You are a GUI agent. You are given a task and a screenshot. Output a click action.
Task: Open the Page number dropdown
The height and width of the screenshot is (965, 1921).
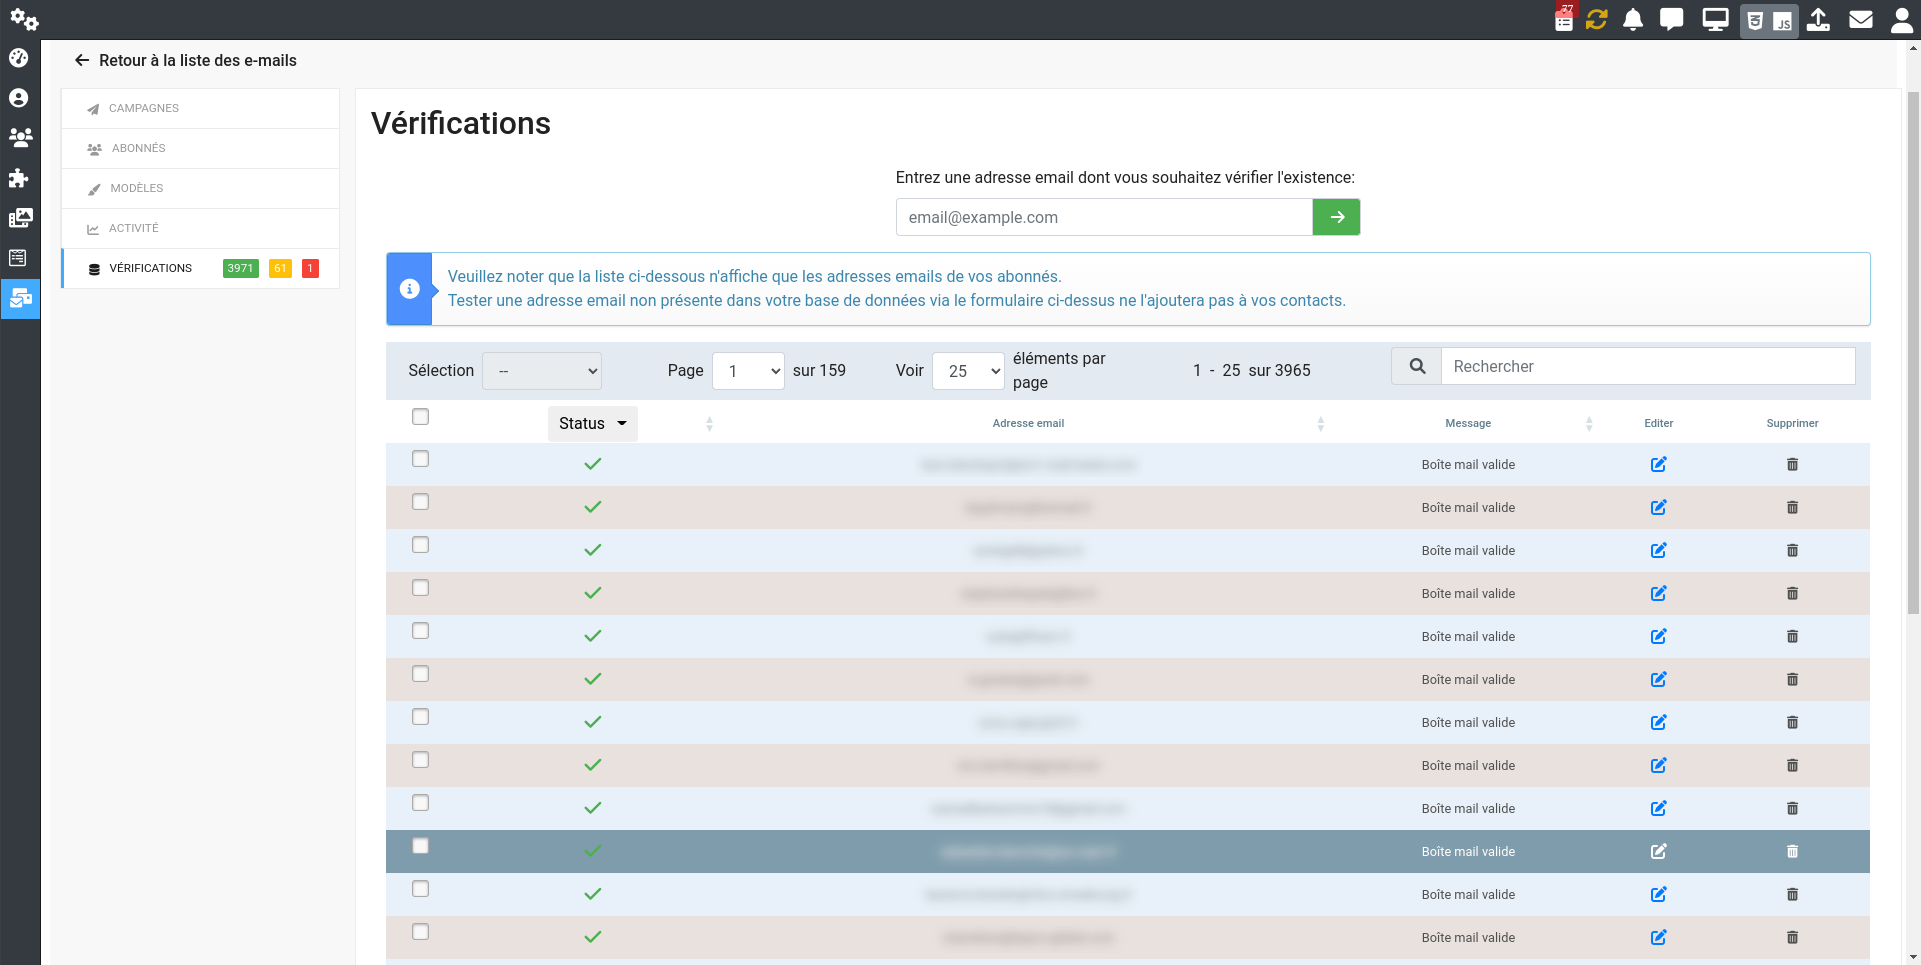(748, 371)
